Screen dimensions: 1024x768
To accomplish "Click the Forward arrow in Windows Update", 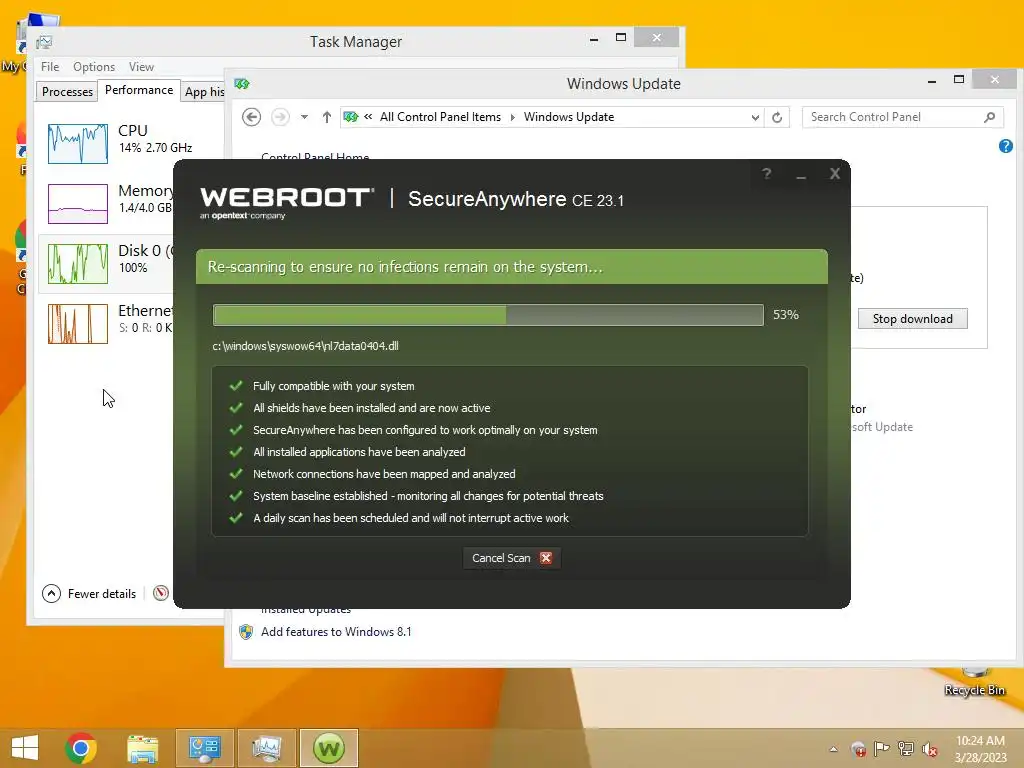I will point(280,117).
